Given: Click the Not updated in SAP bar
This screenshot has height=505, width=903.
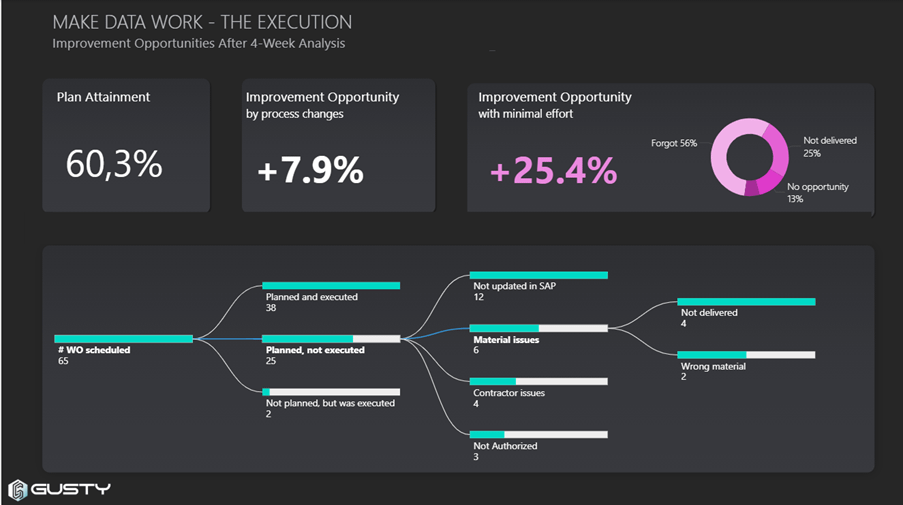Looking at the screenshot, I should coord(538,274).
